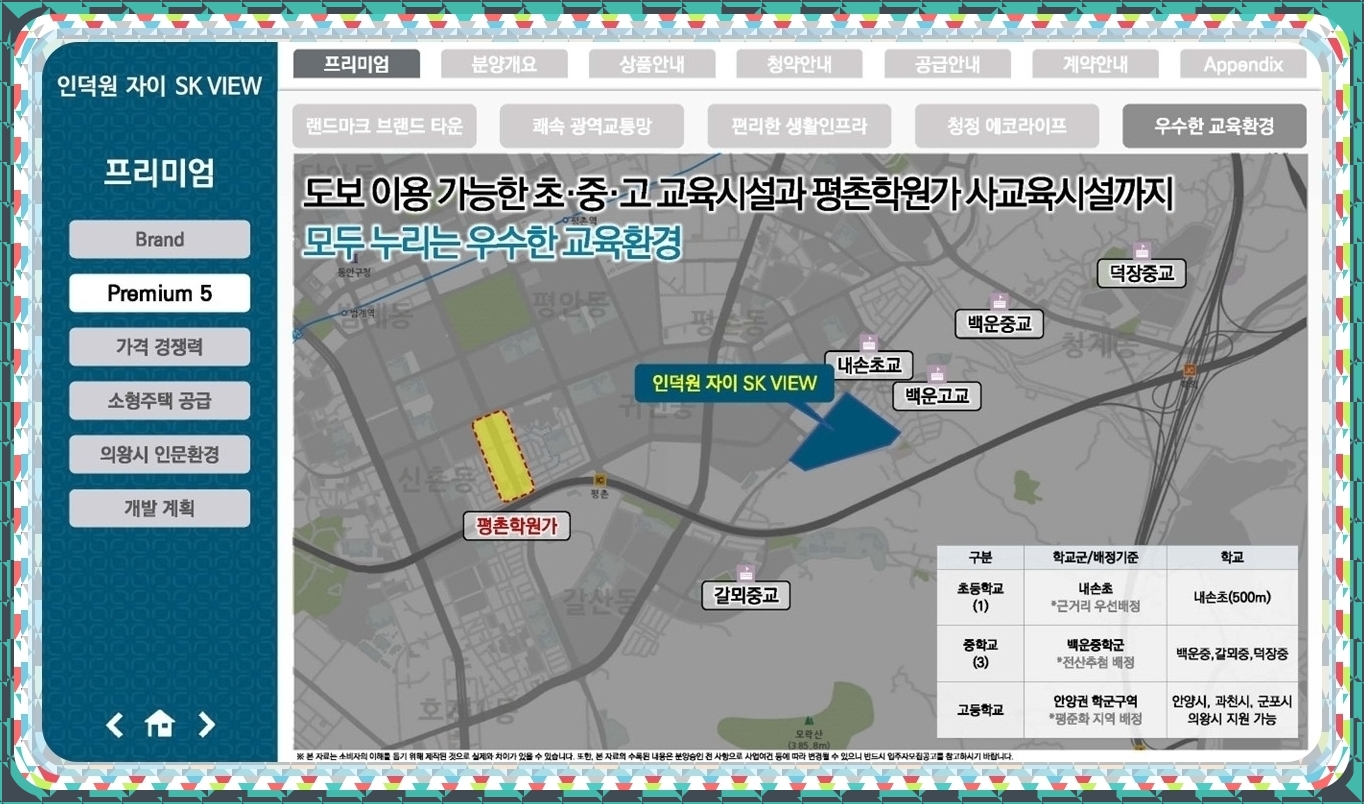
Task: Open the home icon in sidebar
Action: tap(160, 724)
